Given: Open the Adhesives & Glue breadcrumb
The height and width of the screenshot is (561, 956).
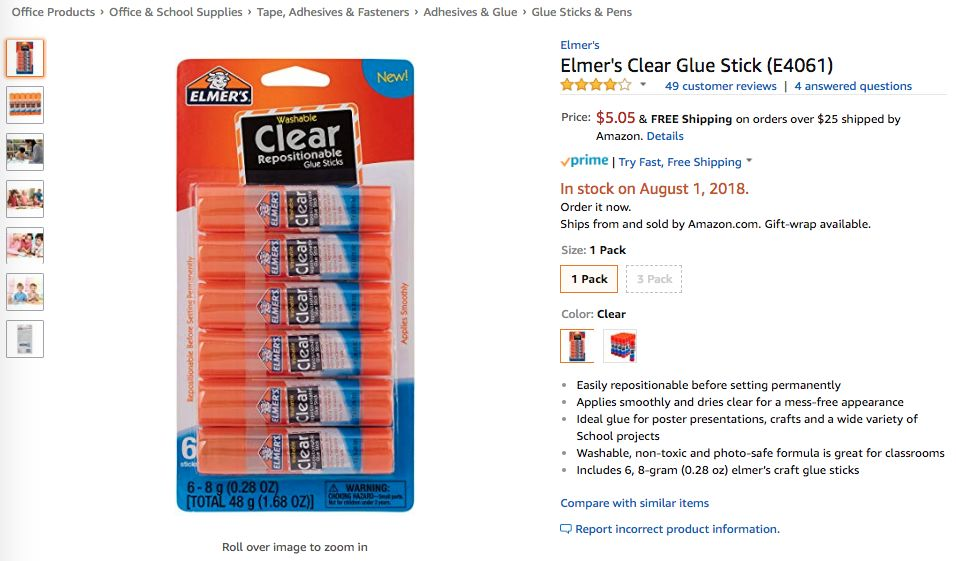Looking at the screenshot, I should point(470,12).
